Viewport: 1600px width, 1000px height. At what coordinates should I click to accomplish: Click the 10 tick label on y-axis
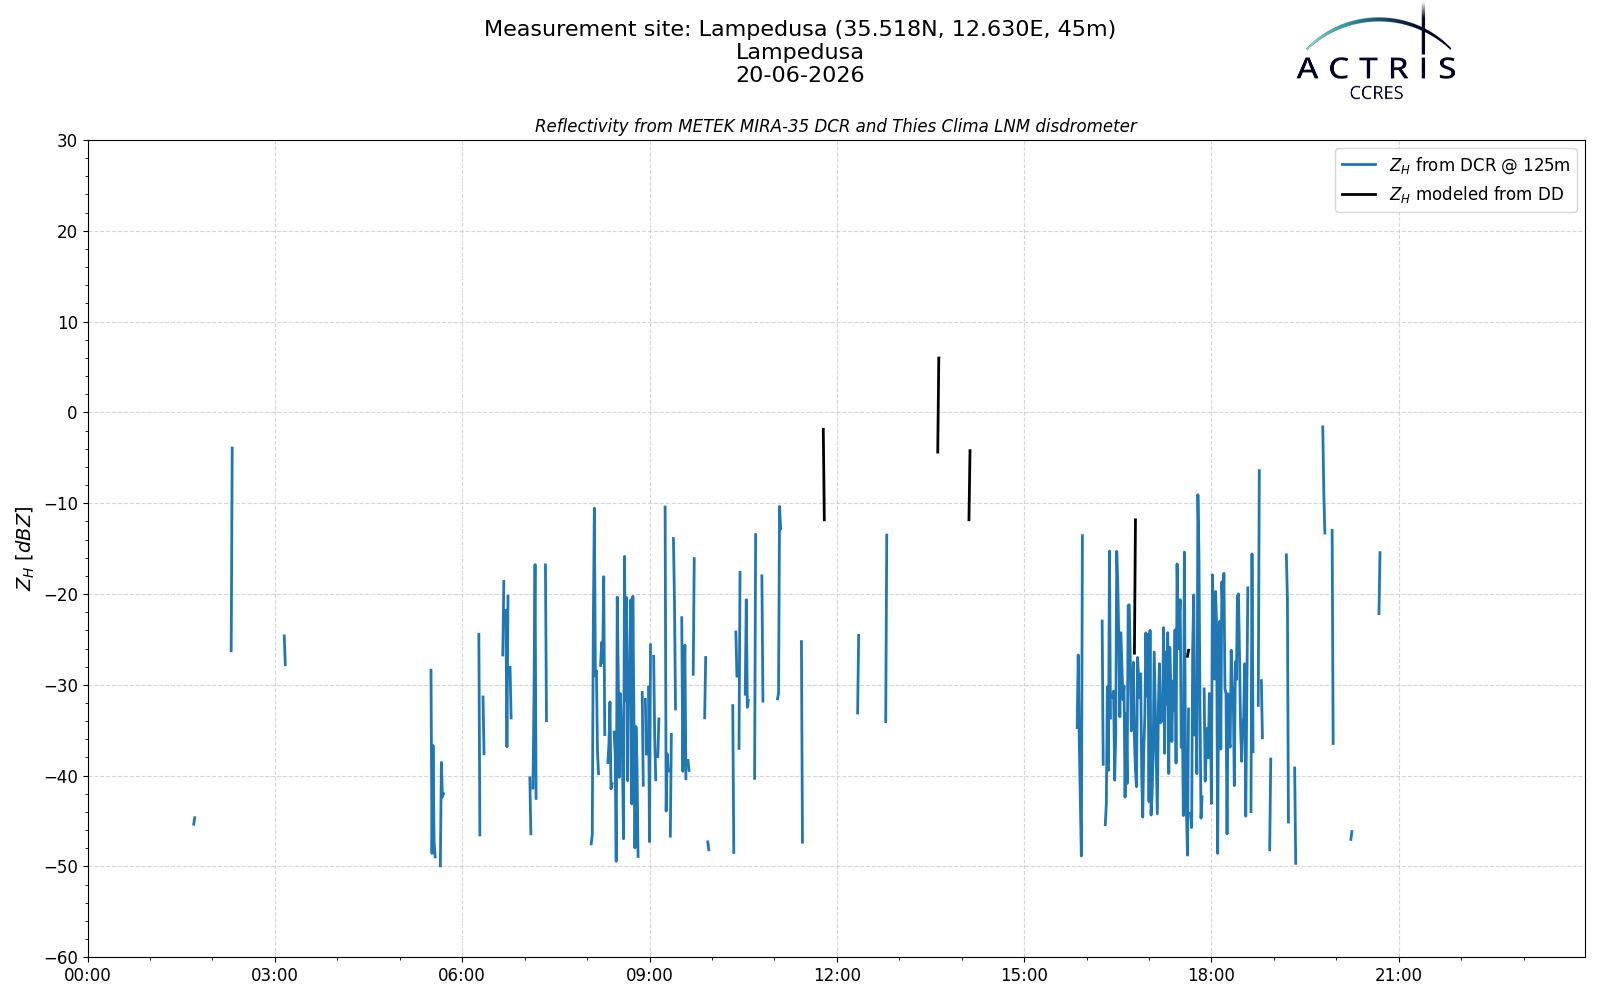[67, 323]
